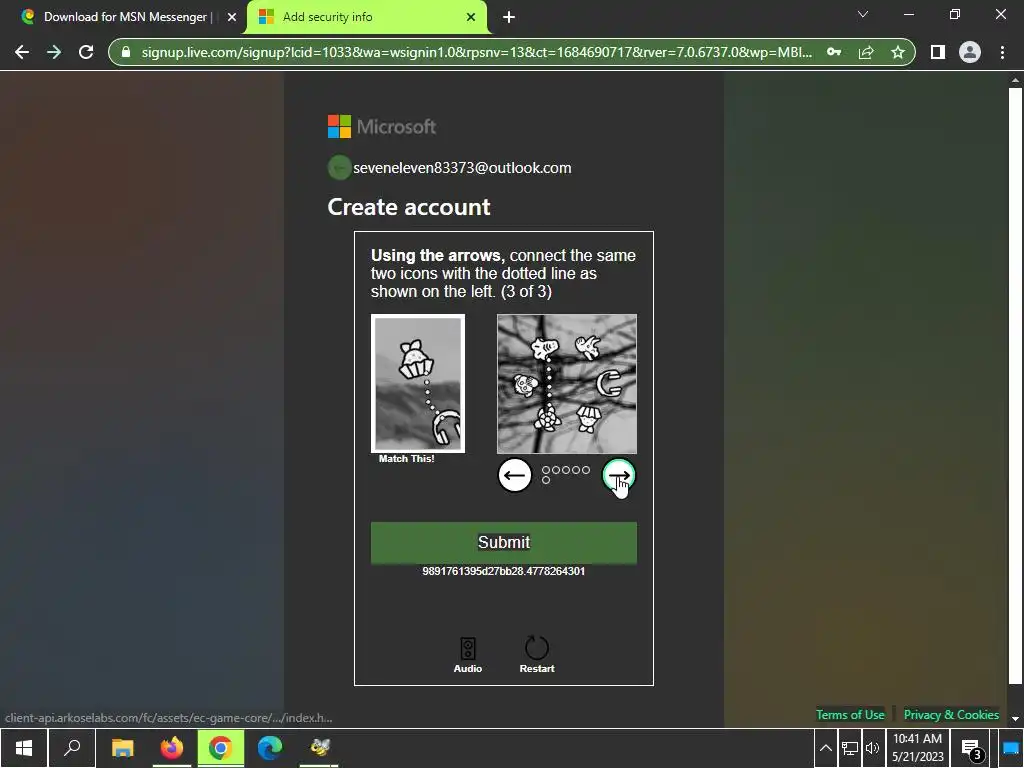Open Windows taskbar search

pos(72,748)
